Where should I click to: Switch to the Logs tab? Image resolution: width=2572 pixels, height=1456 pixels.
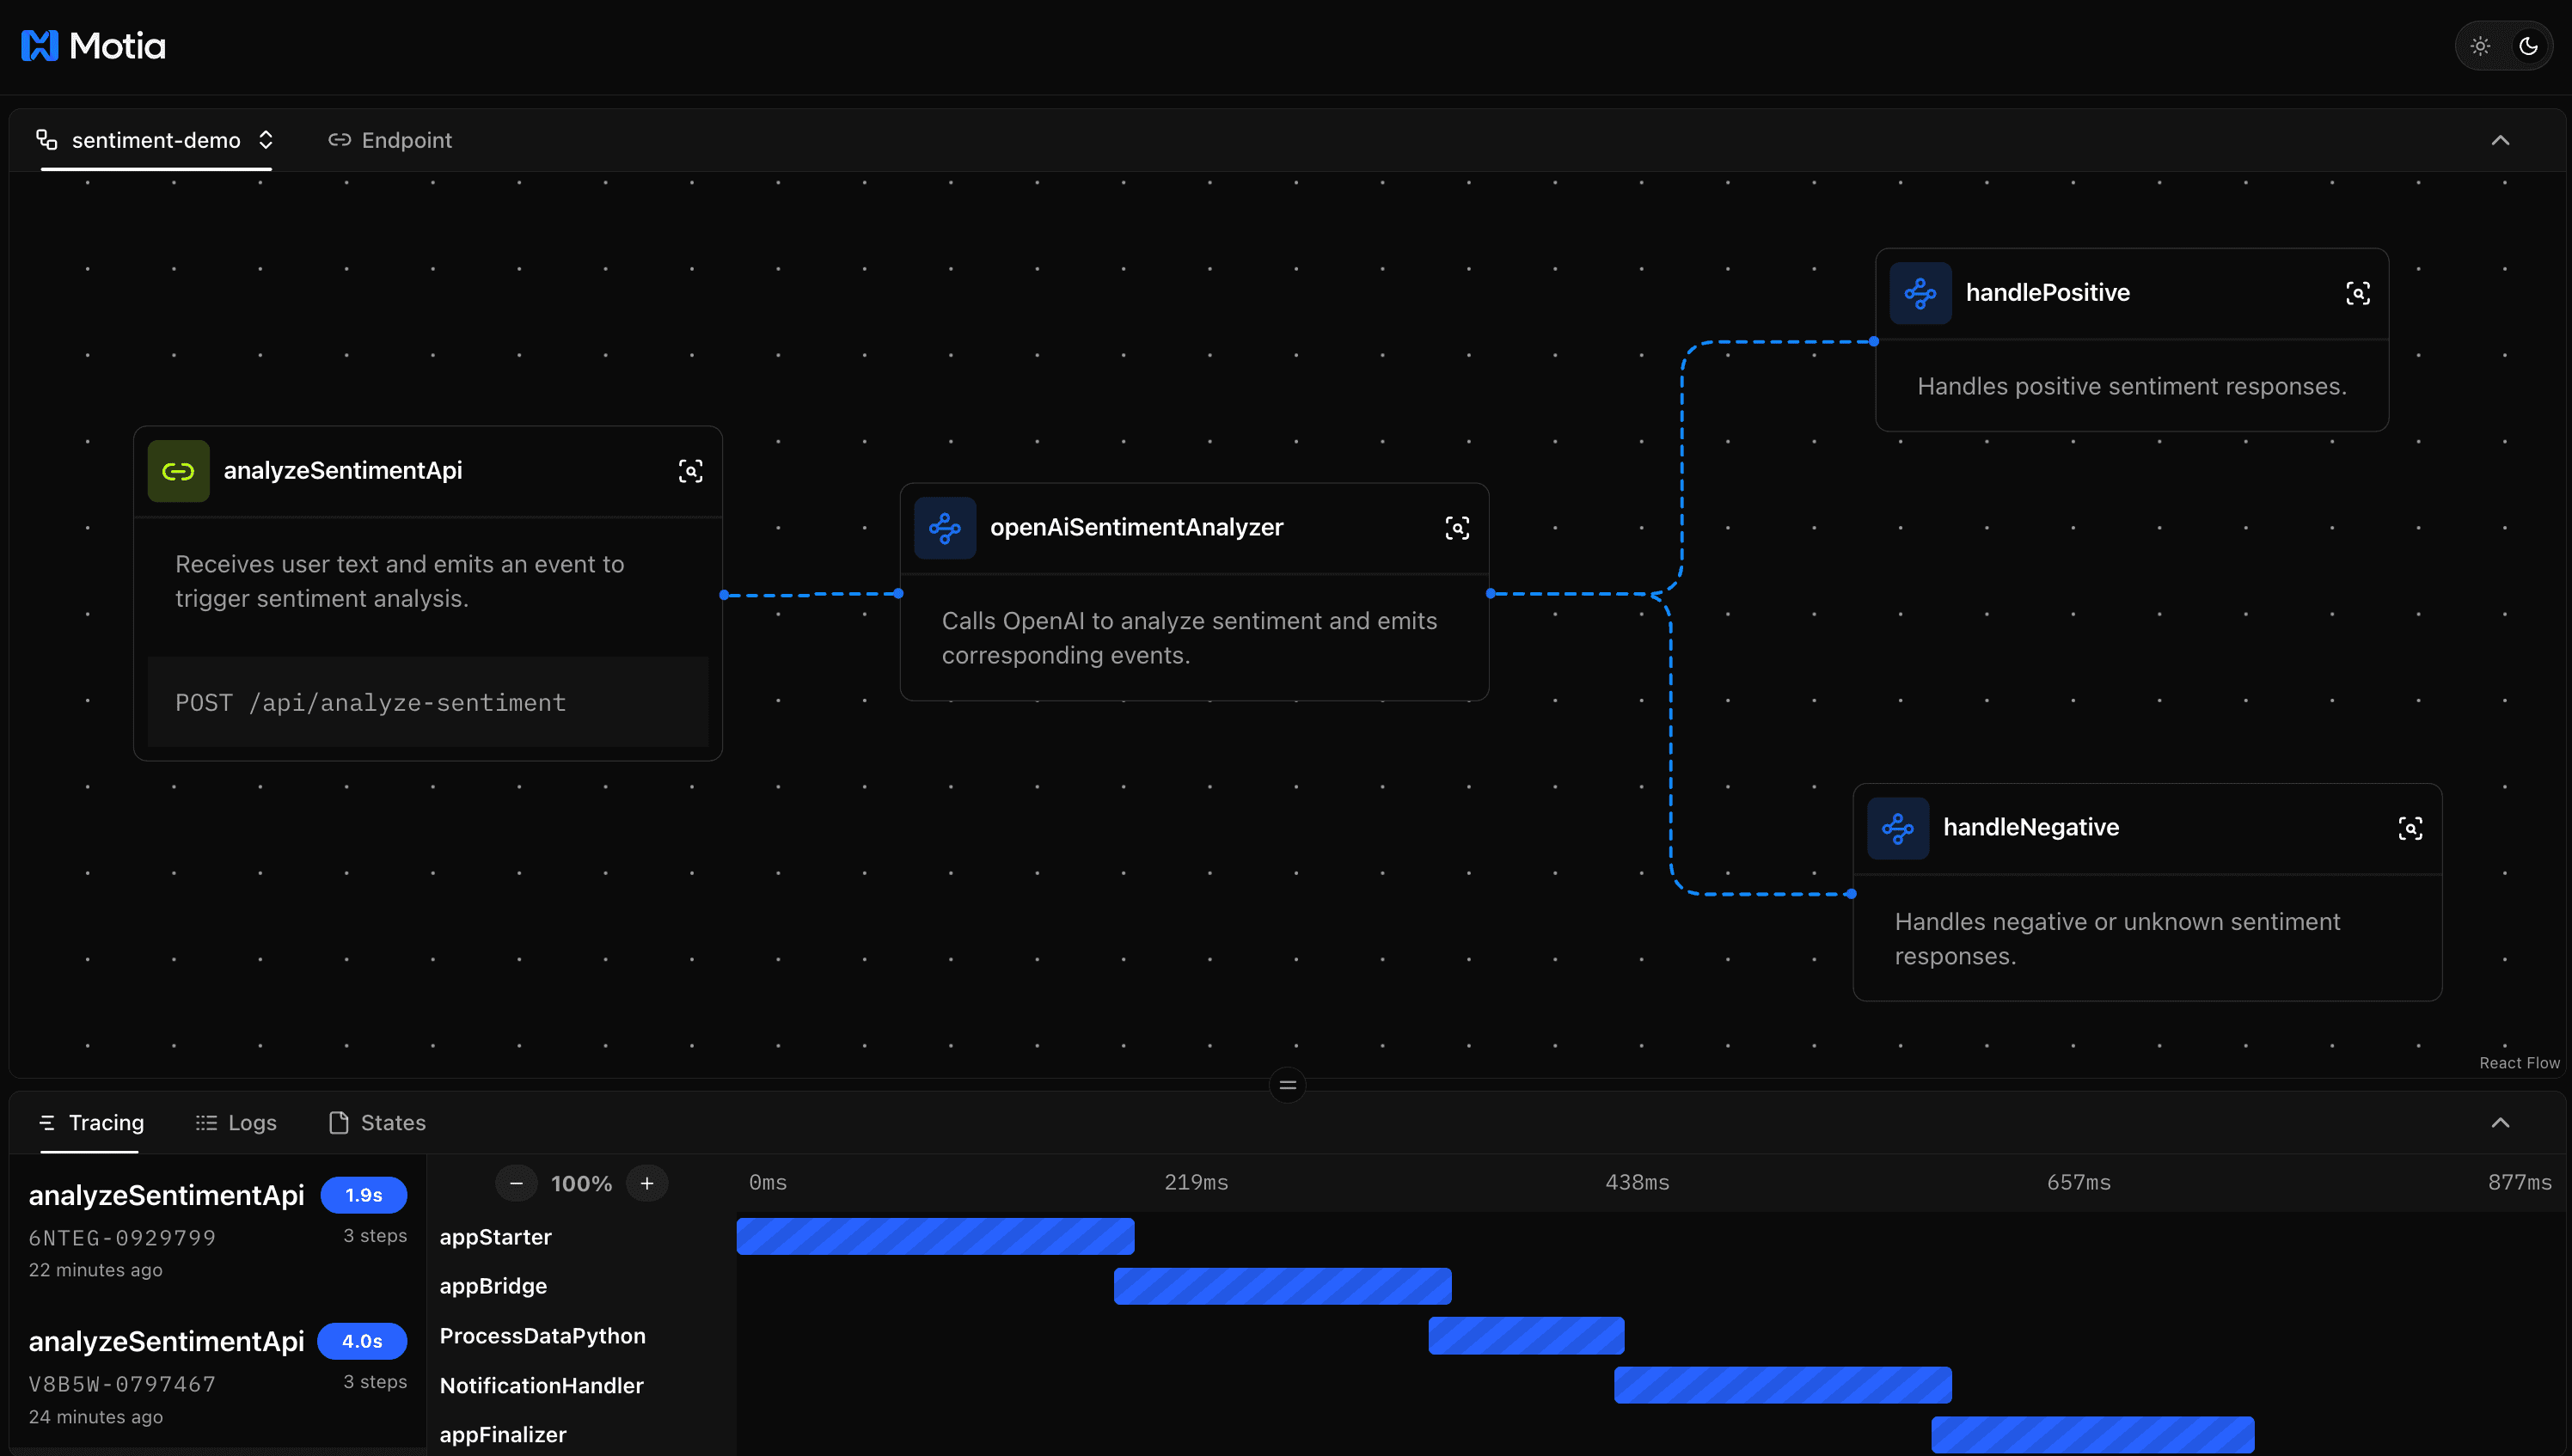point(237,1122)
